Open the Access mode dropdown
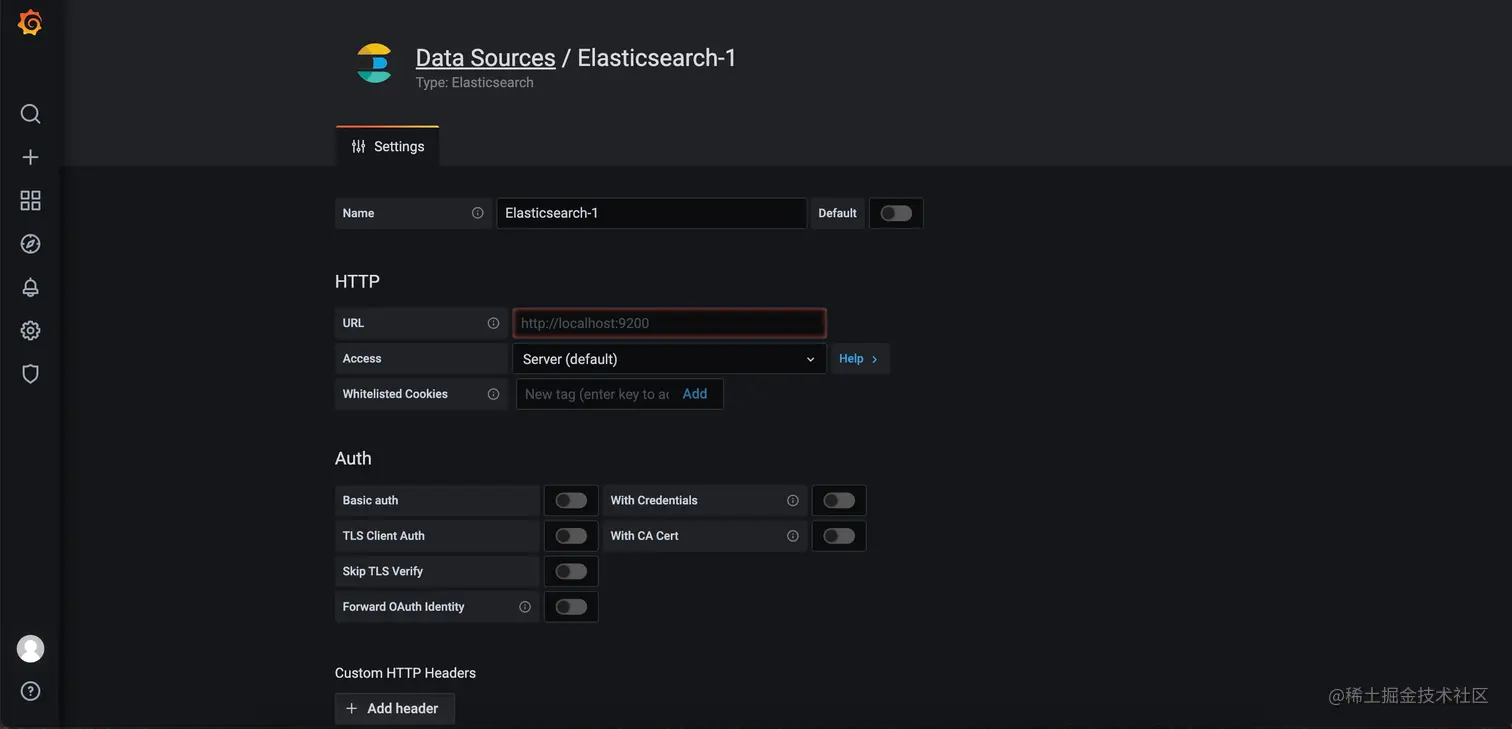 669,359
